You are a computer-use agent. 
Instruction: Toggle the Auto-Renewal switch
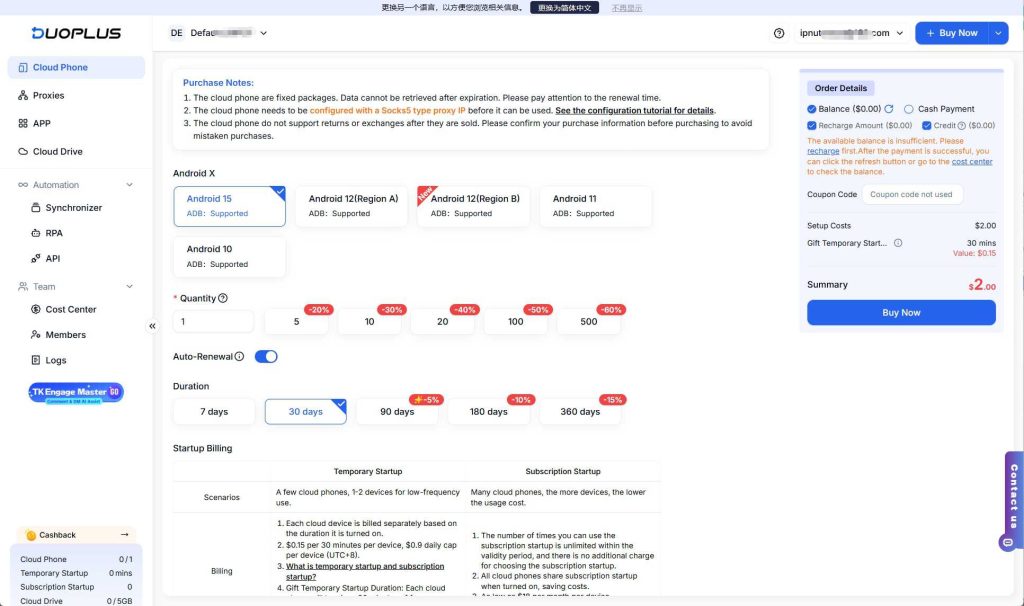[x=266, y=357]
